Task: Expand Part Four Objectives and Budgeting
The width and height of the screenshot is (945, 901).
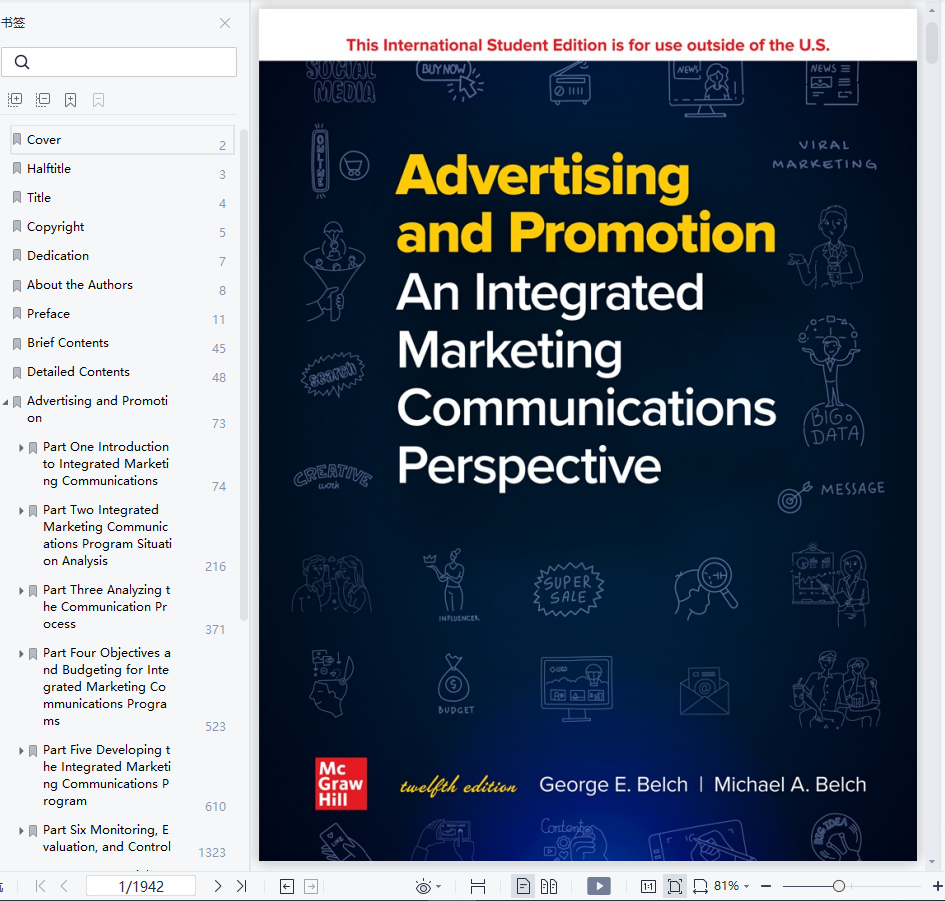Action: 21,654
